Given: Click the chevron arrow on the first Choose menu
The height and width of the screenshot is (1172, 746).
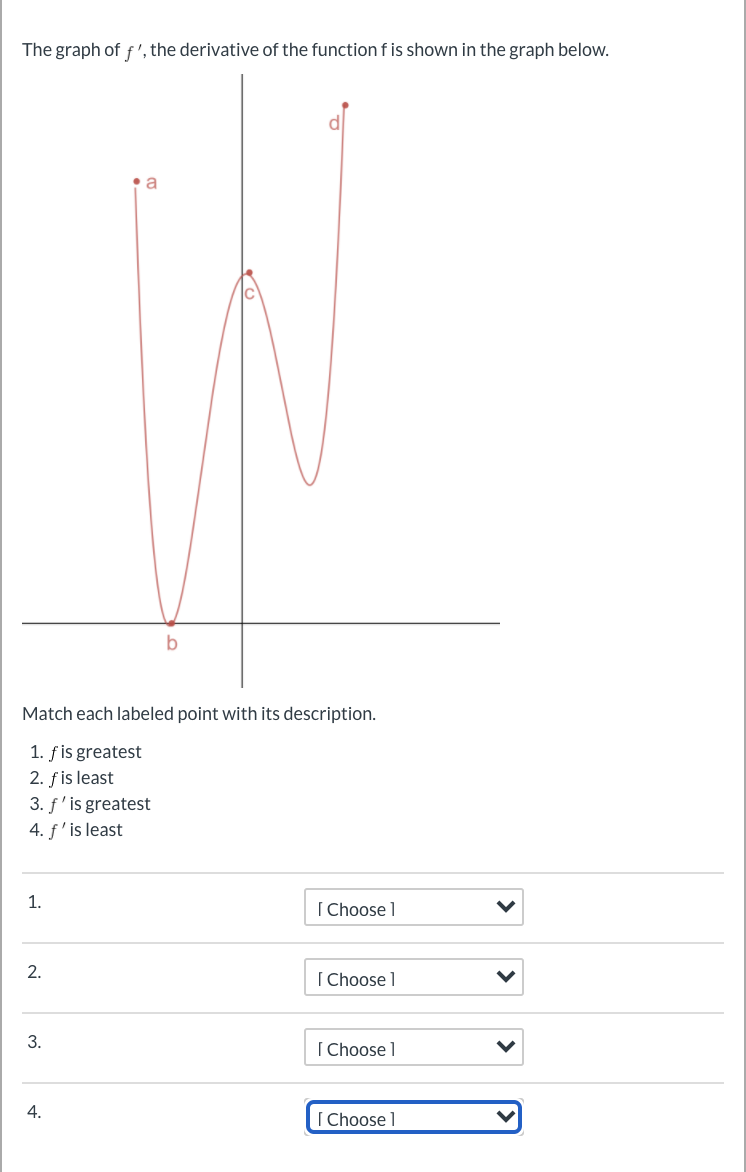Looking at the screenshot, I should (505, 907).
